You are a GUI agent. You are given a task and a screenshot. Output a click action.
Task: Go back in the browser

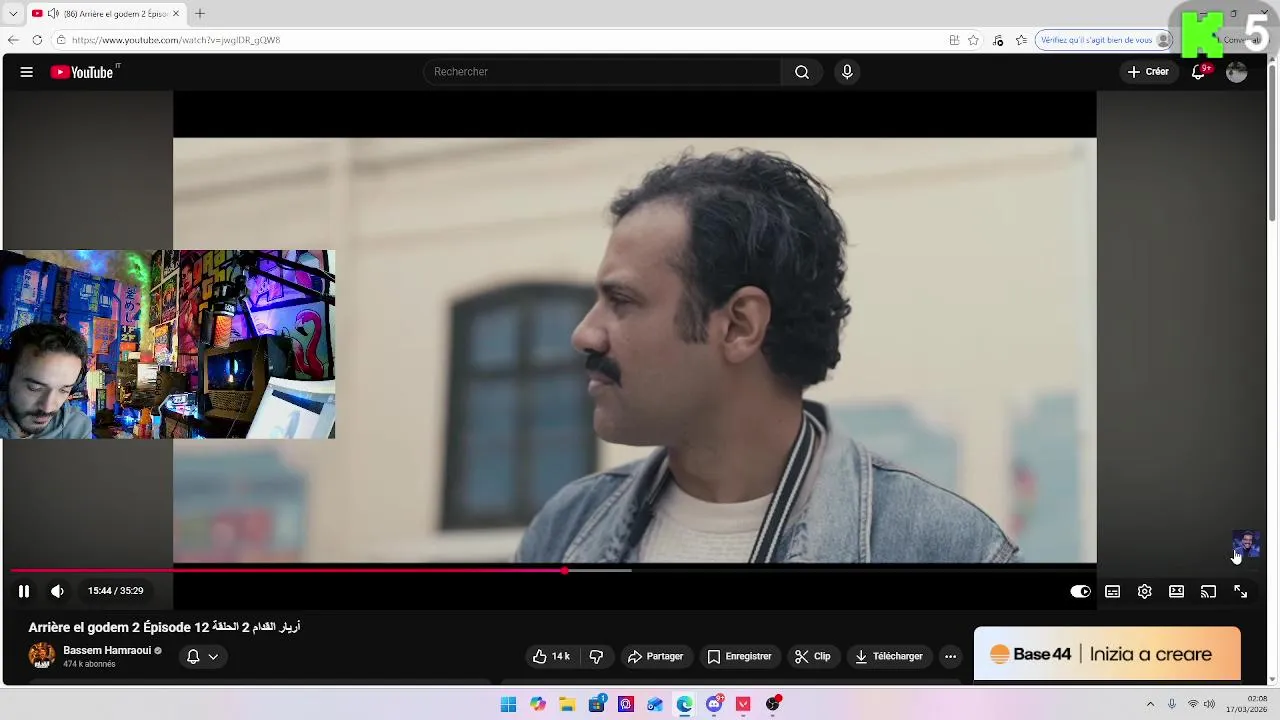tap(13, 40)
